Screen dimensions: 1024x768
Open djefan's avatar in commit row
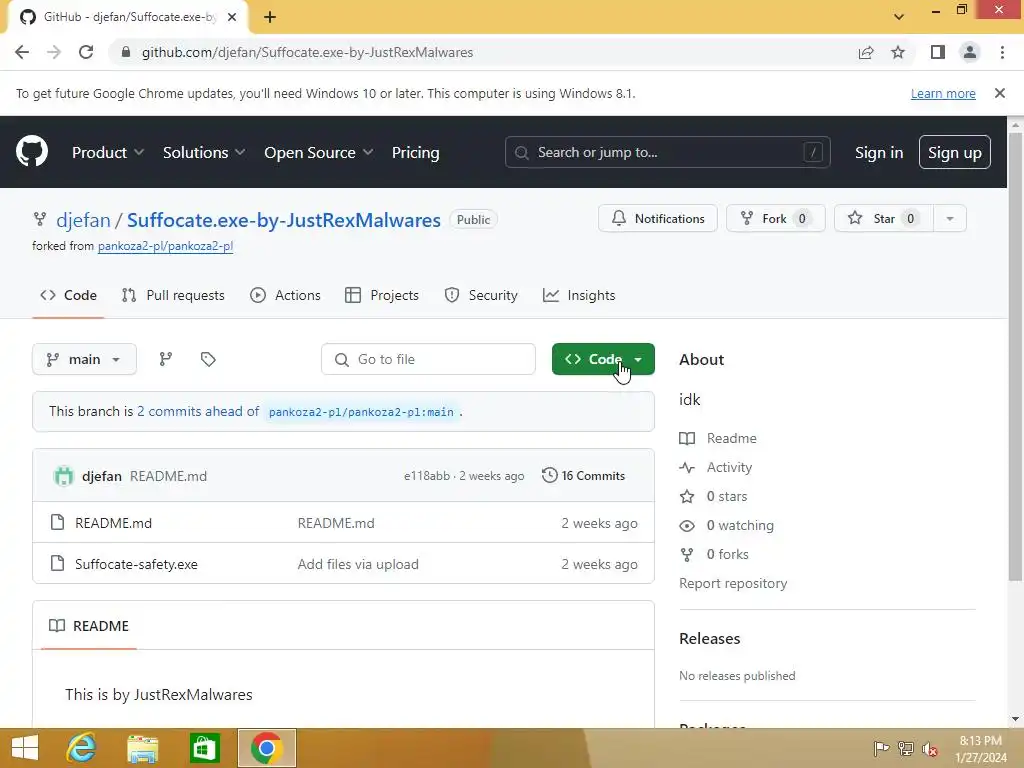coord(63,476)
